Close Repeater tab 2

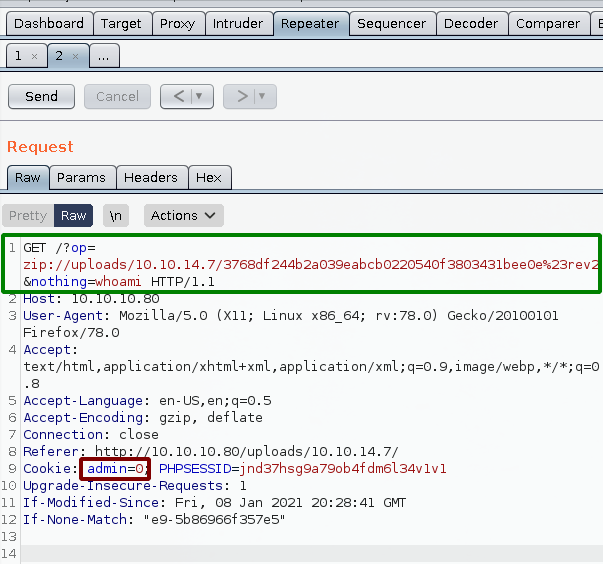(75, 57)
